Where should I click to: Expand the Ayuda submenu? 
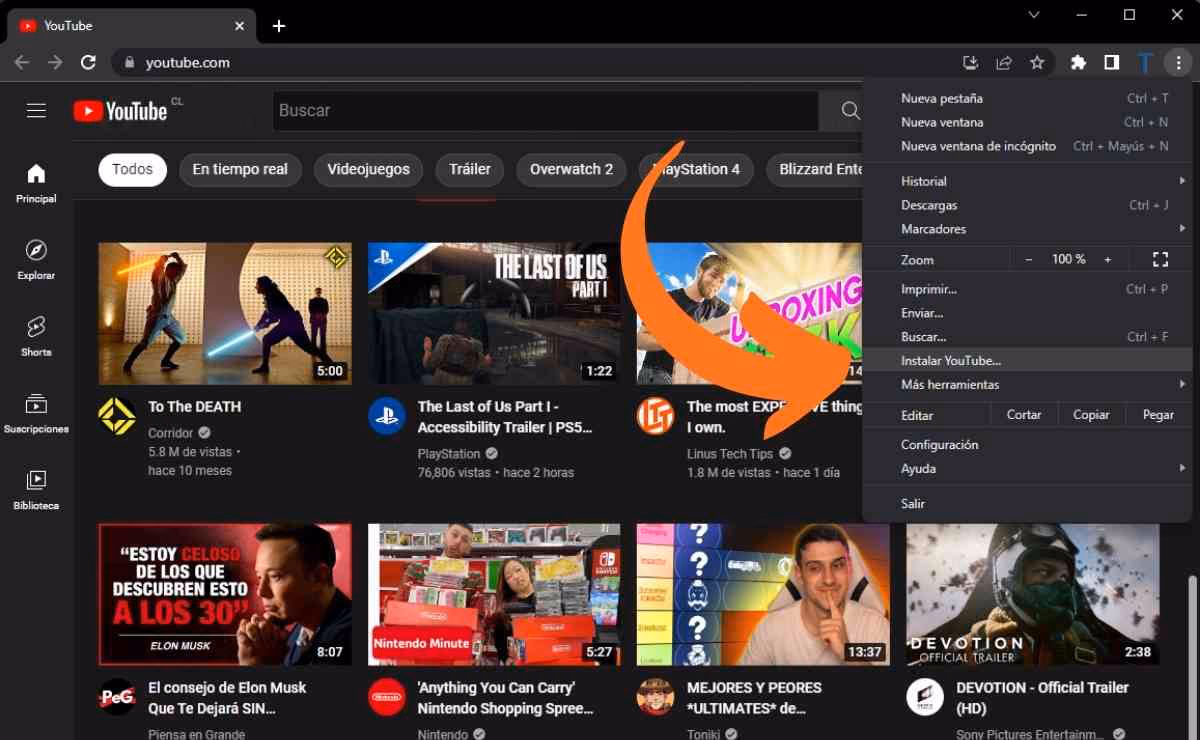1027,469
